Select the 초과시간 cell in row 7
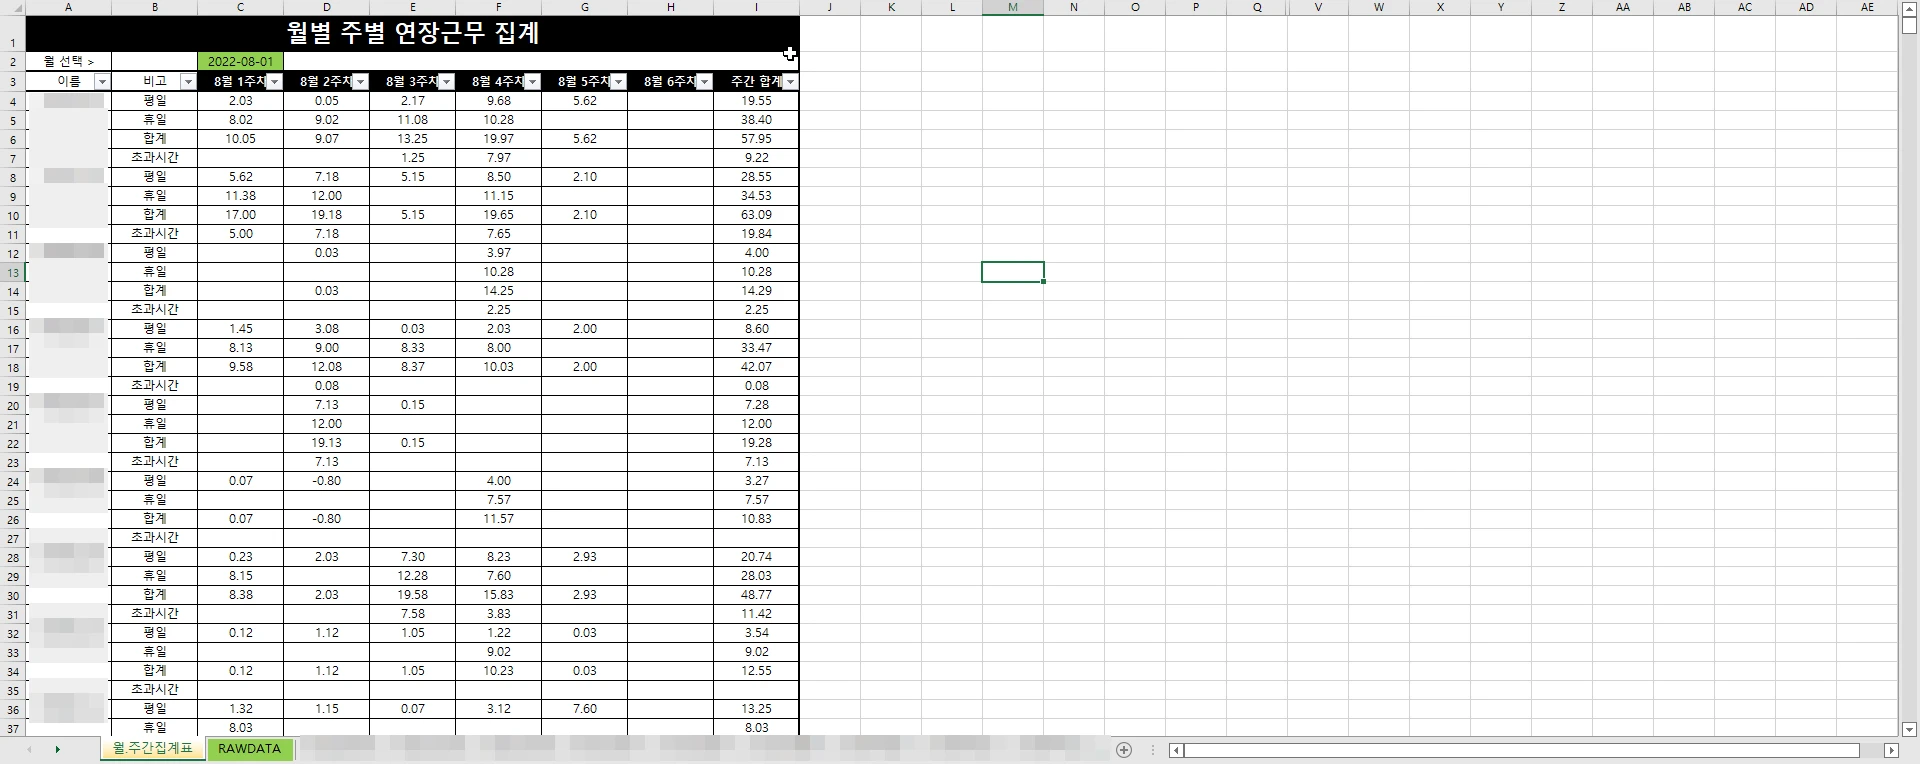The width and height of the screenshot is (1920, 764). point(155,158)
